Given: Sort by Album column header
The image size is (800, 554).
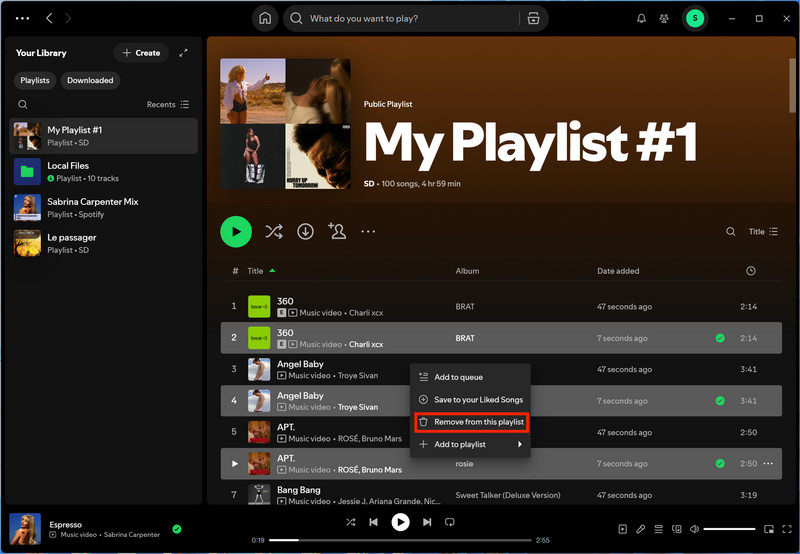Looking at the screenshot, I should click(467, 271).
